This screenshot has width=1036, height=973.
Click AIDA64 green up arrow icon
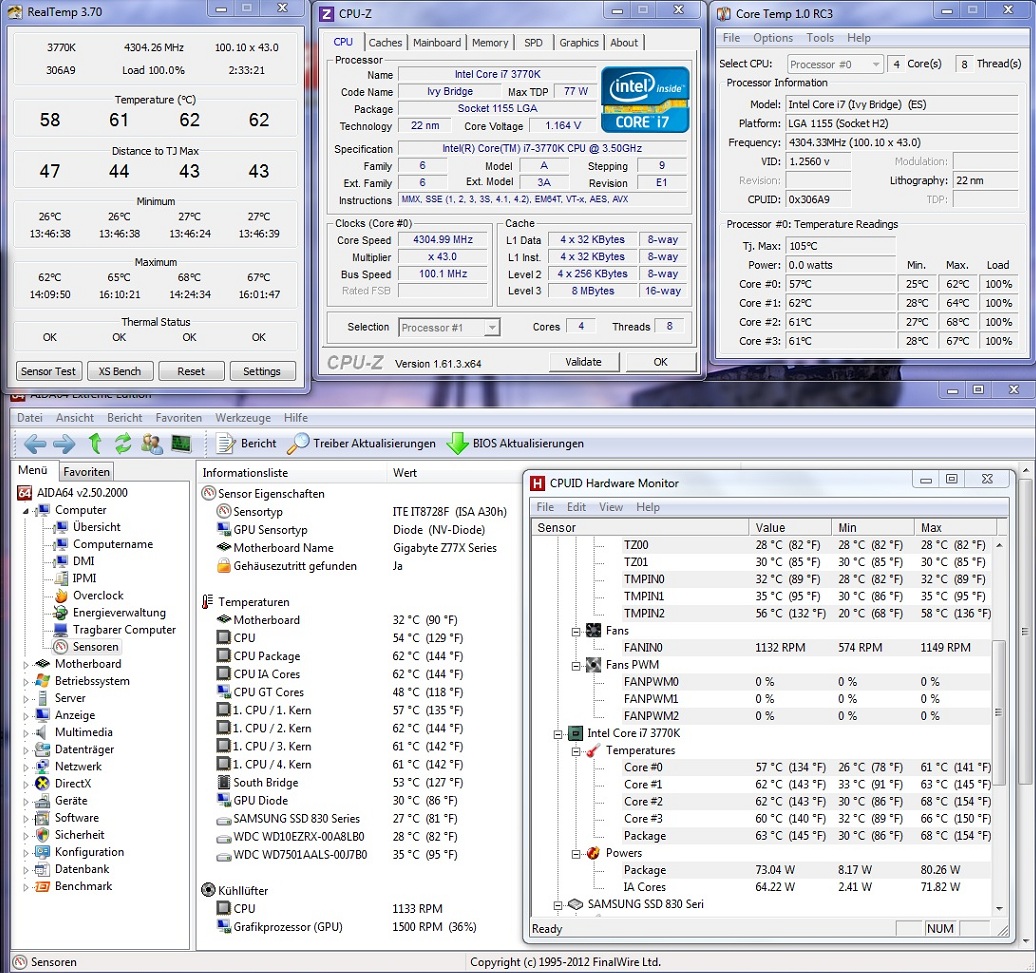point(95,443)
